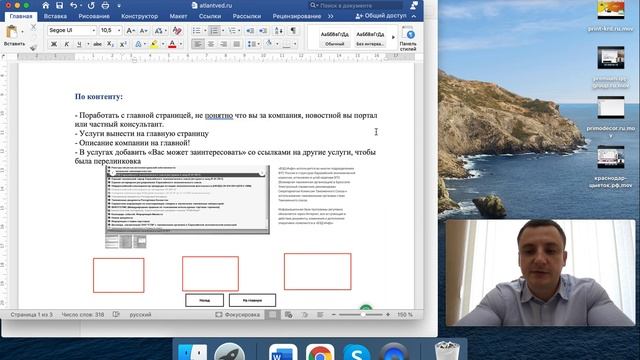Open the 10,5 font size dropdown

click(x=119, y=31)
